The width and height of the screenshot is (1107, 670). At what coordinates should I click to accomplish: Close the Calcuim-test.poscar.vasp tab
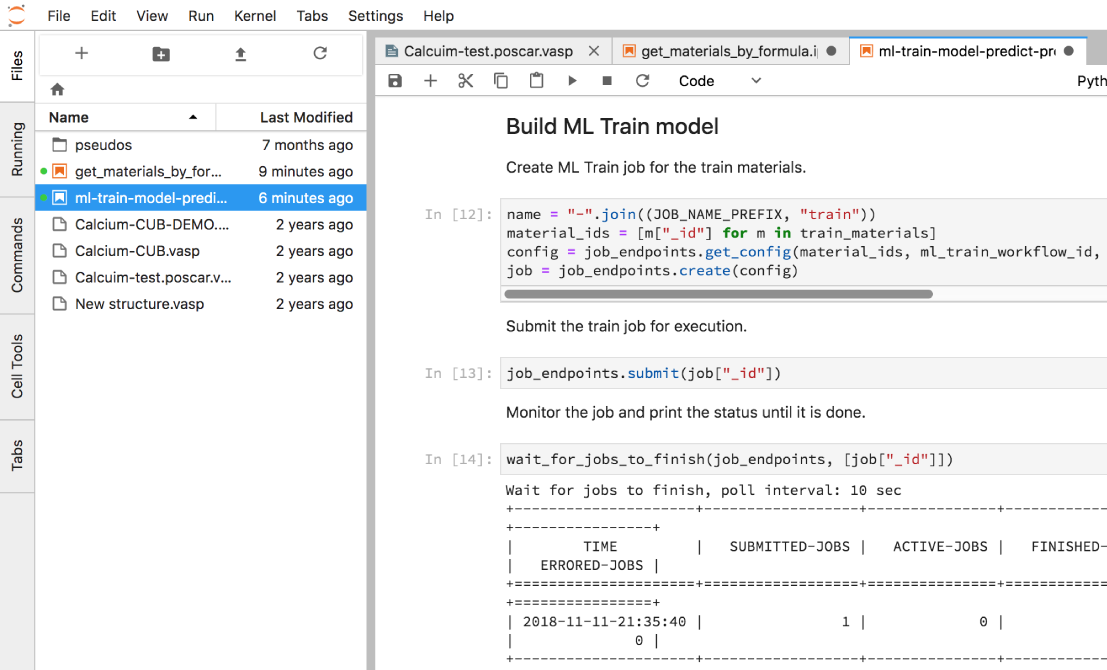[594, 51]
